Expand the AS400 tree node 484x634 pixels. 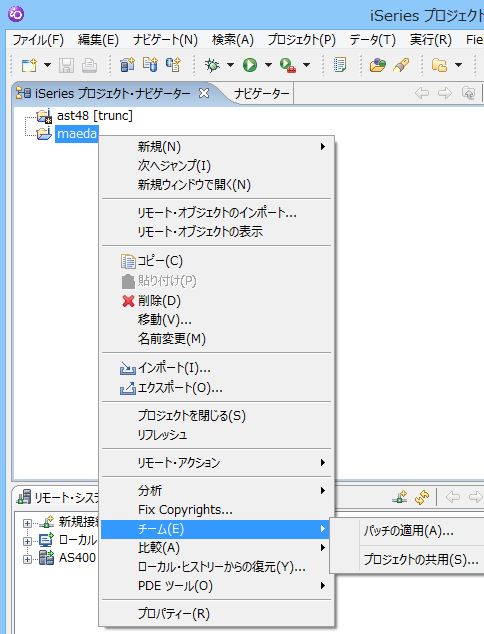pyautogui.click(x=27, y=559)
